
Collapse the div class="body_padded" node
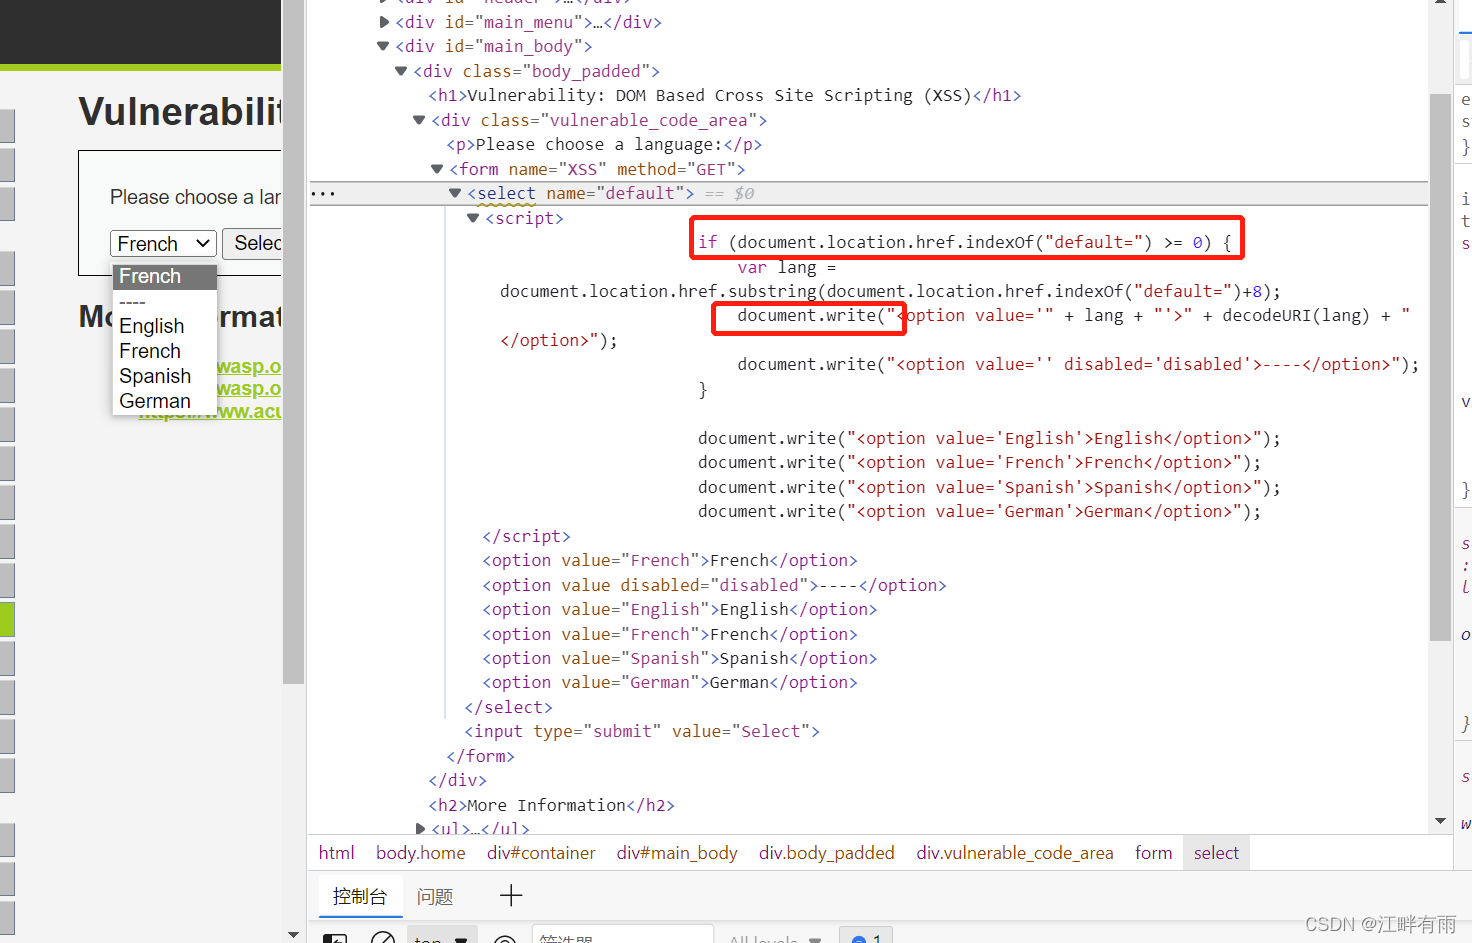tap(401, 71)
